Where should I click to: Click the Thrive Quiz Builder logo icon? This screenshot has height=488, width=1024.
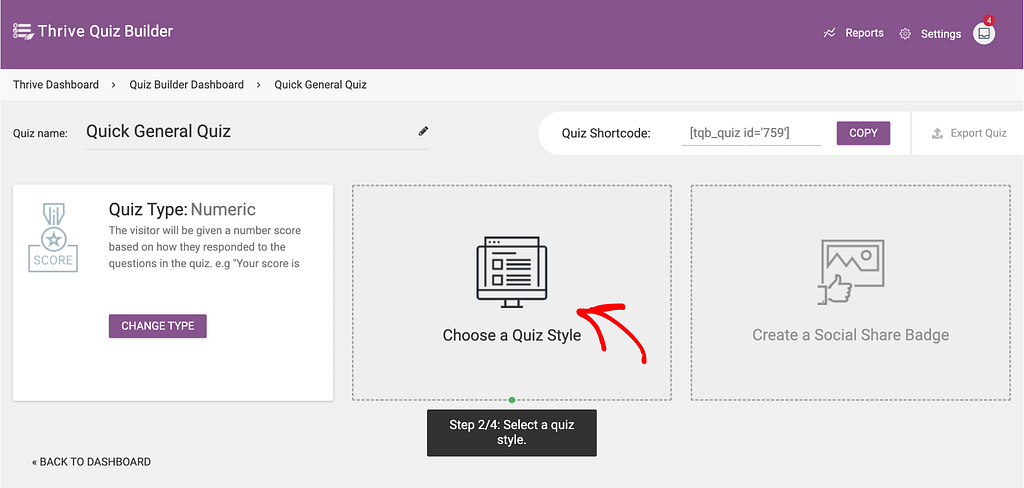pyautogui.click(x=23, y=31)
